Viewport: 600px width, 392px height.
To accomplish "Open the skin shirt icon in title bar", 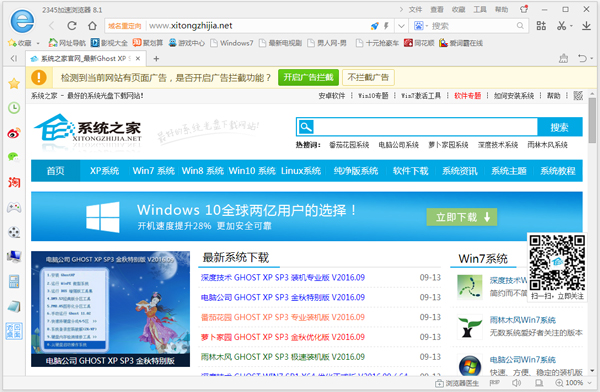I will [x=524, y=9].
